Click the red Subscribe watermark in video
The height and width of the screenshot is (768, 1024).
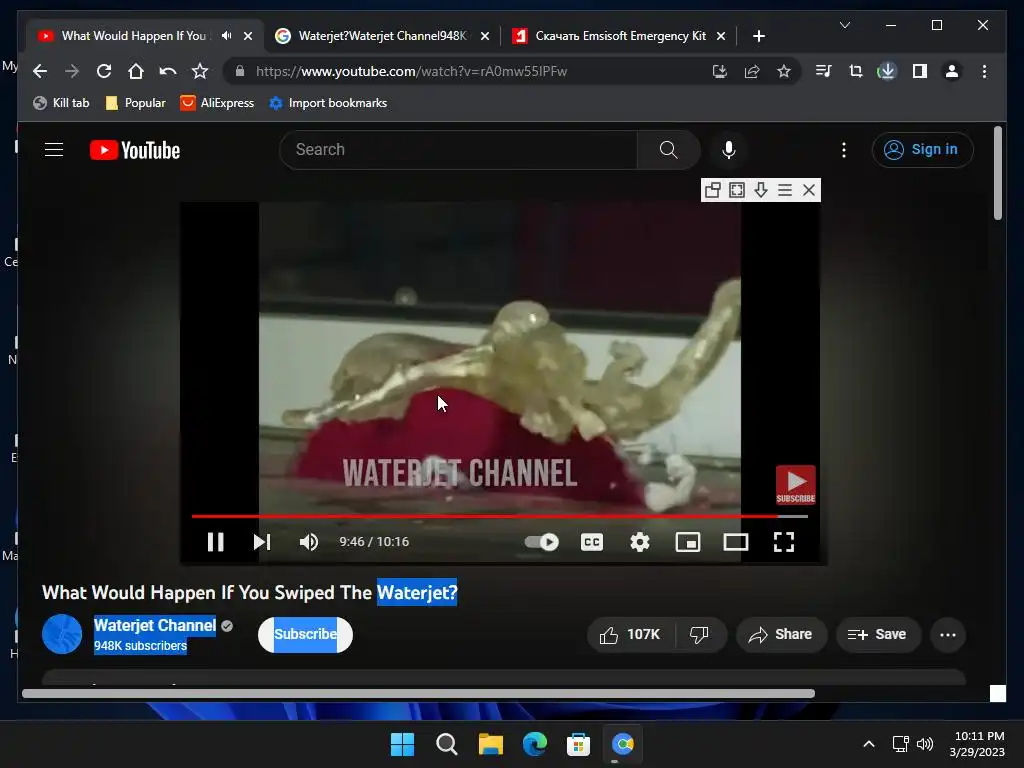click(x=795, y=485)
